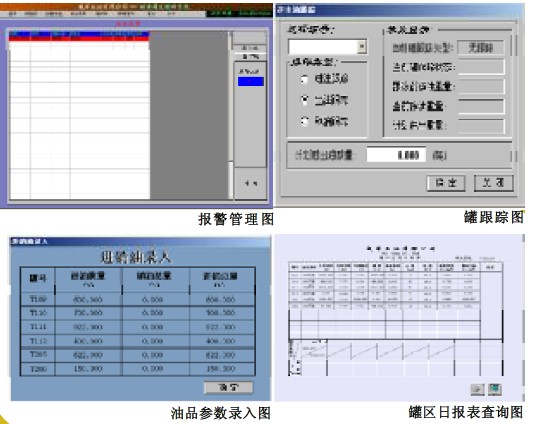Click the monitor icon below the daily report

(x=495, y=389)
